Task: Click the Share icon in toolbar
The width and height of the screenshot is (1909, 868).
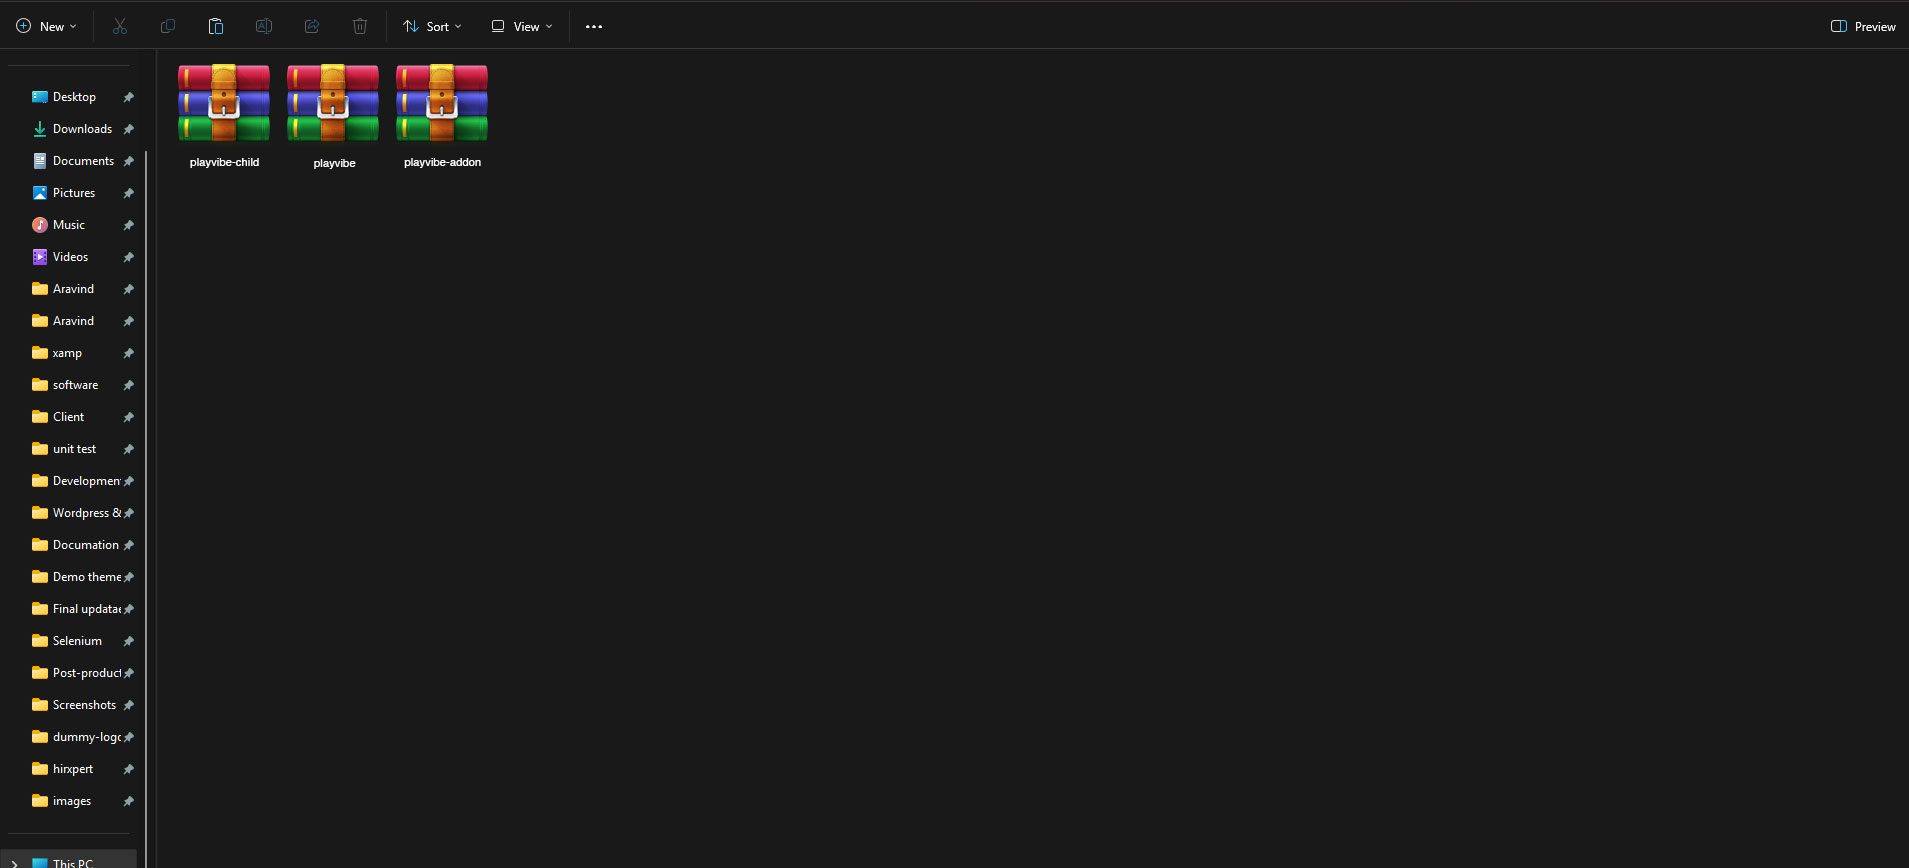Action: pos(312,27)
